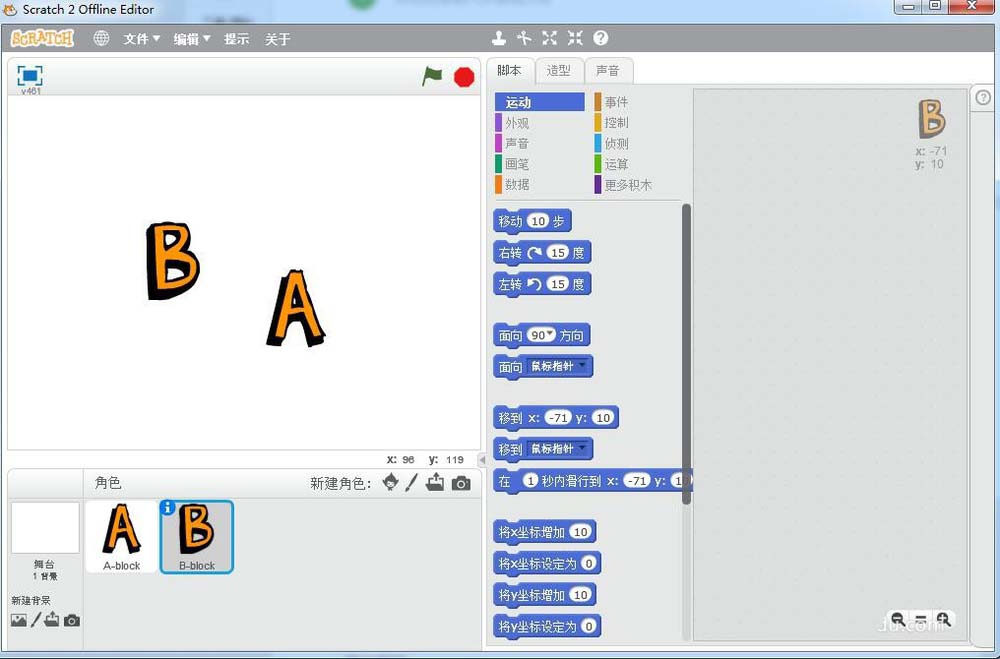Expand the 90 direction dropdown
This screenshot has height=659, width=1000.
pos(550,335)
